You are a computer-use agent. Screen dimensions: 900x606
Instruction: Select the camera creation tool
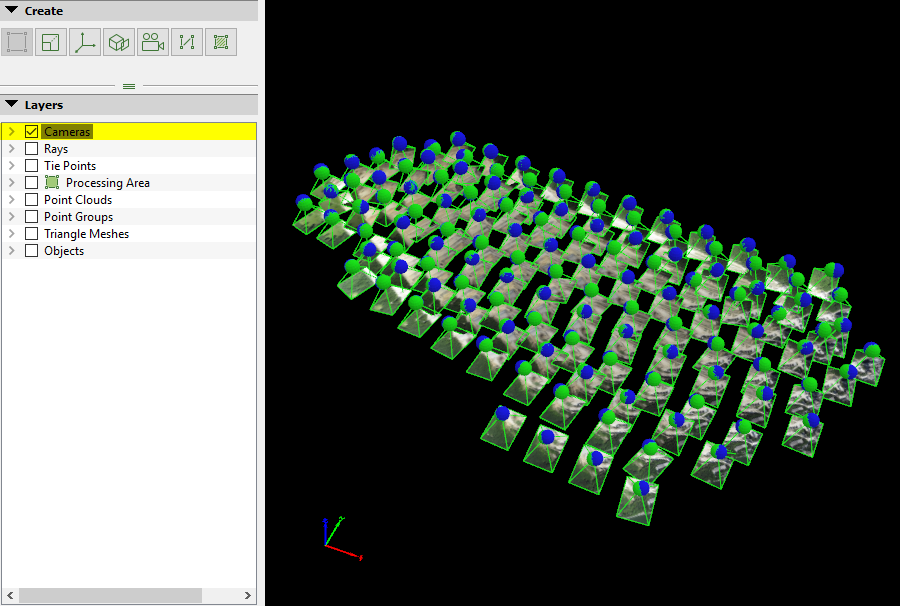pyautogui.click(x=152, y=42)
